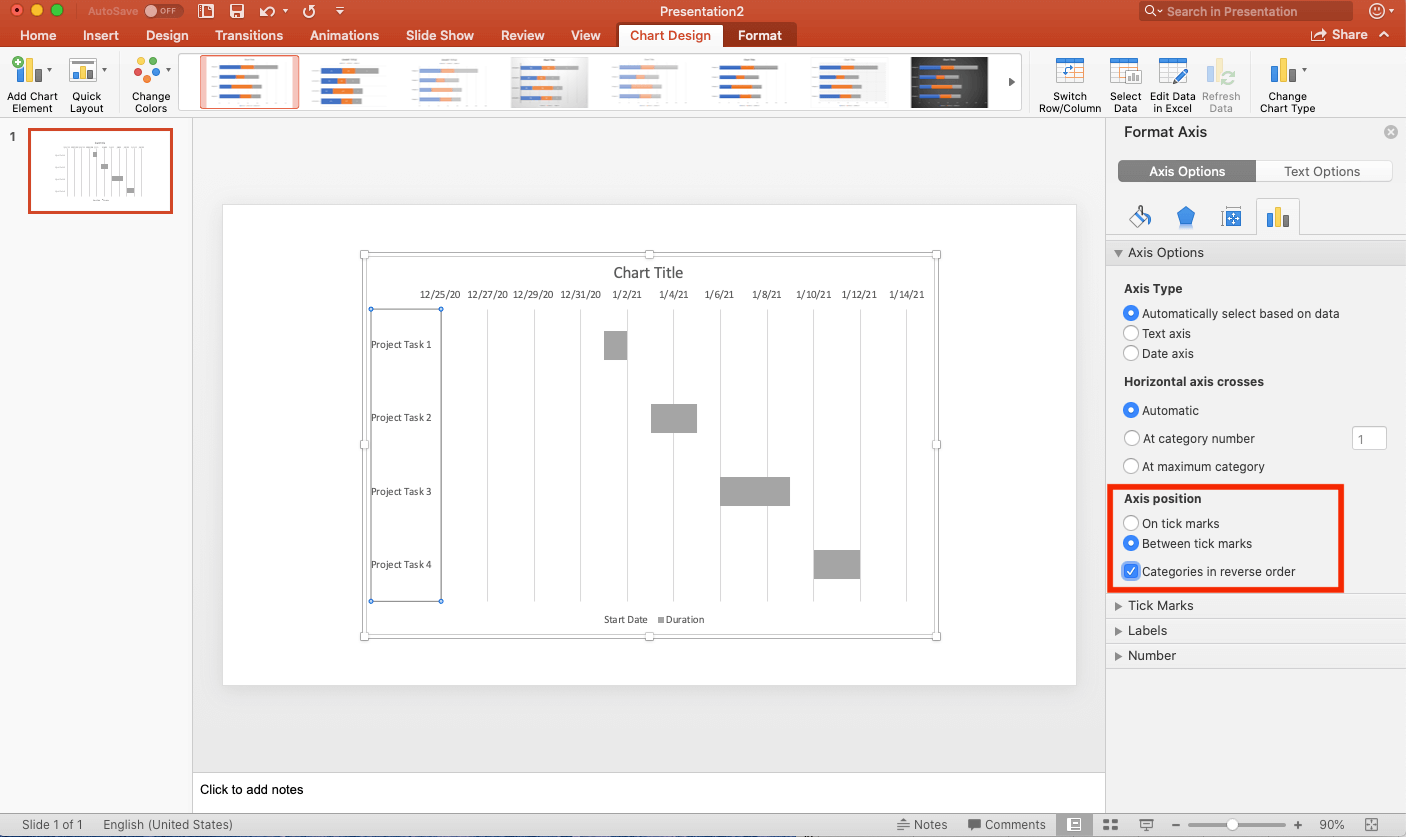The height and width of the screenshot is (837, 1406).
Task: Select the Effects pentagon icon
Action: coord(1186,216)
